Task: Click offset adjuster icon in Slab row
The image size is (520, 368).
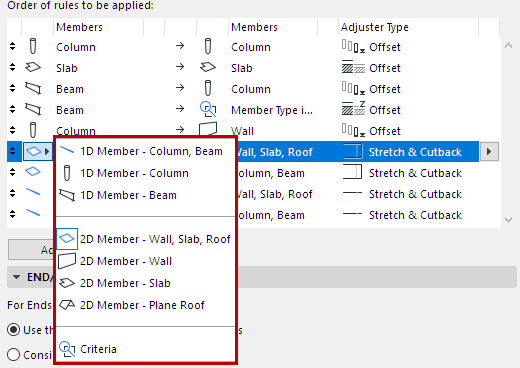Action: coord(353,67)
